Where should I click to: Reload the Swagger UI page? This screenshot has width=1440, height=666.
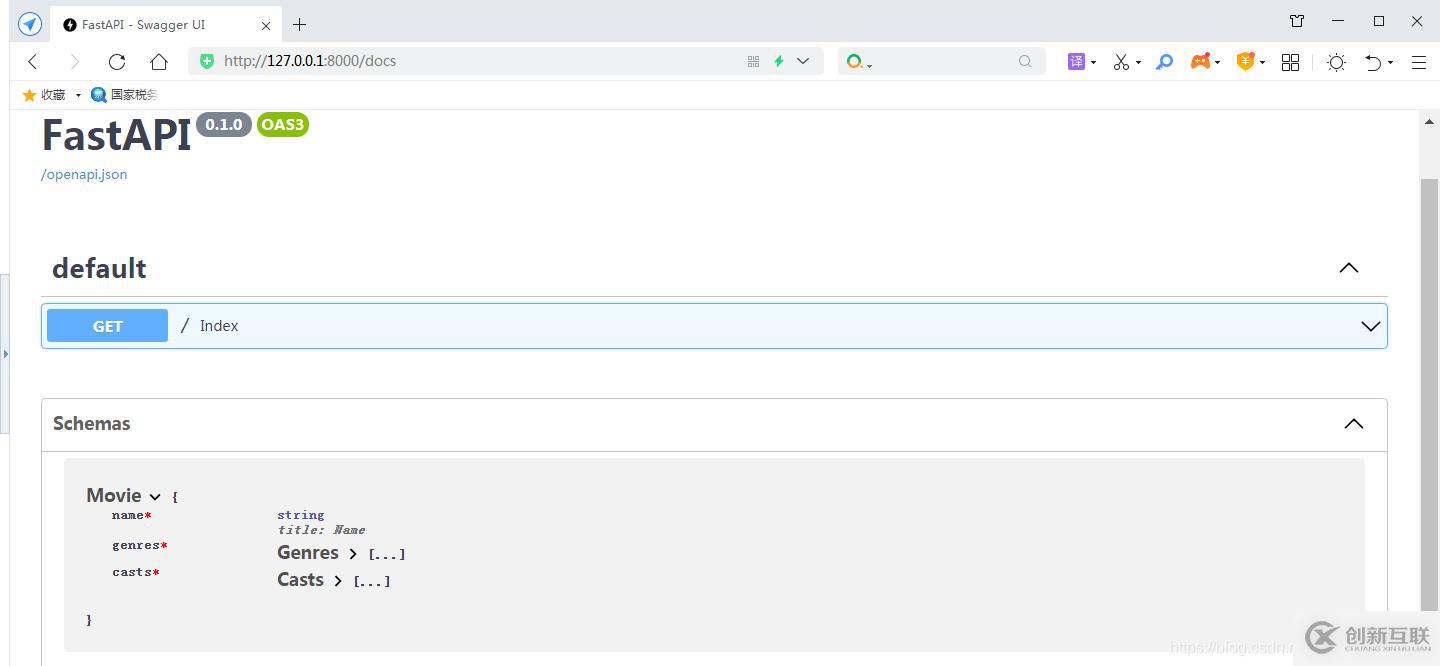coord(117,61)
